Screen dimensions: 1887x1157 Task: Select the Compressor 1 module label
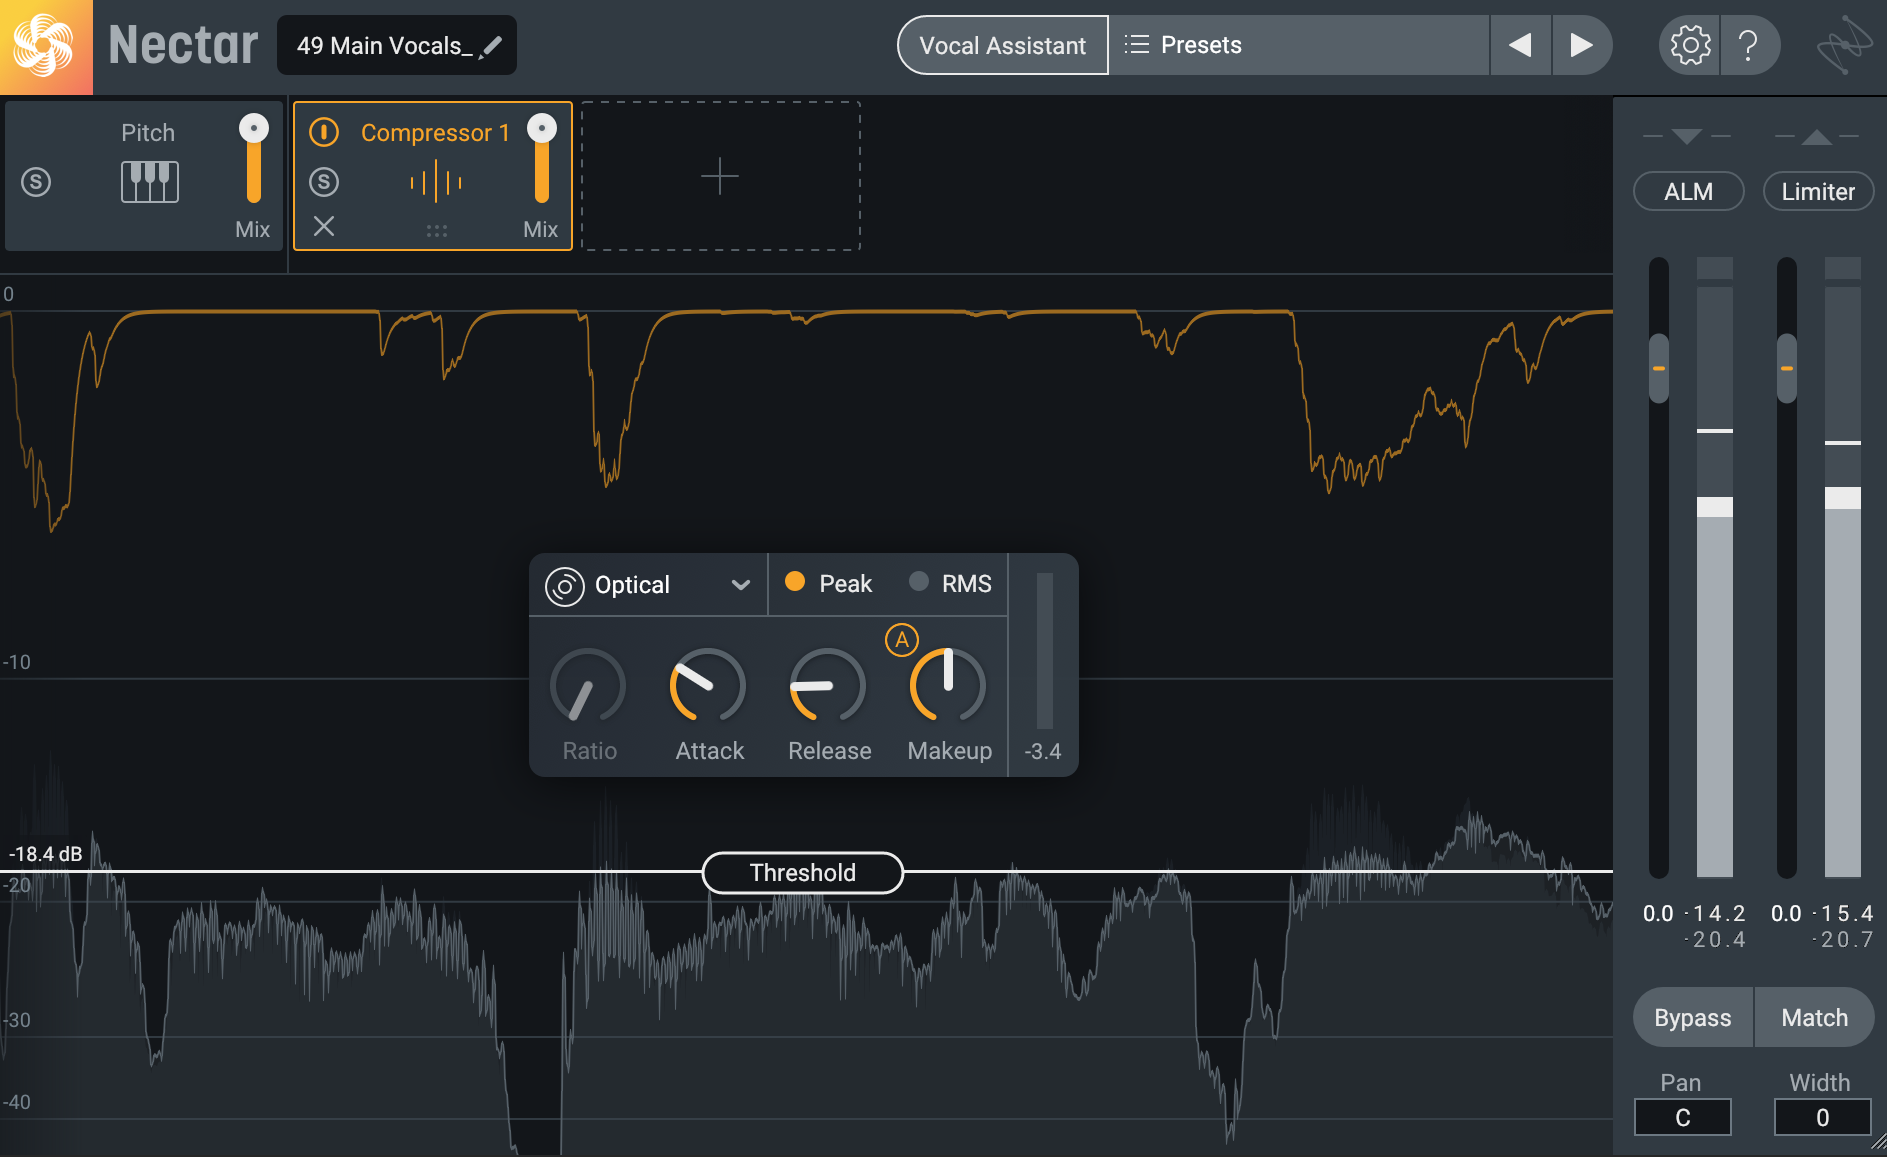click(x=435, y=132)
